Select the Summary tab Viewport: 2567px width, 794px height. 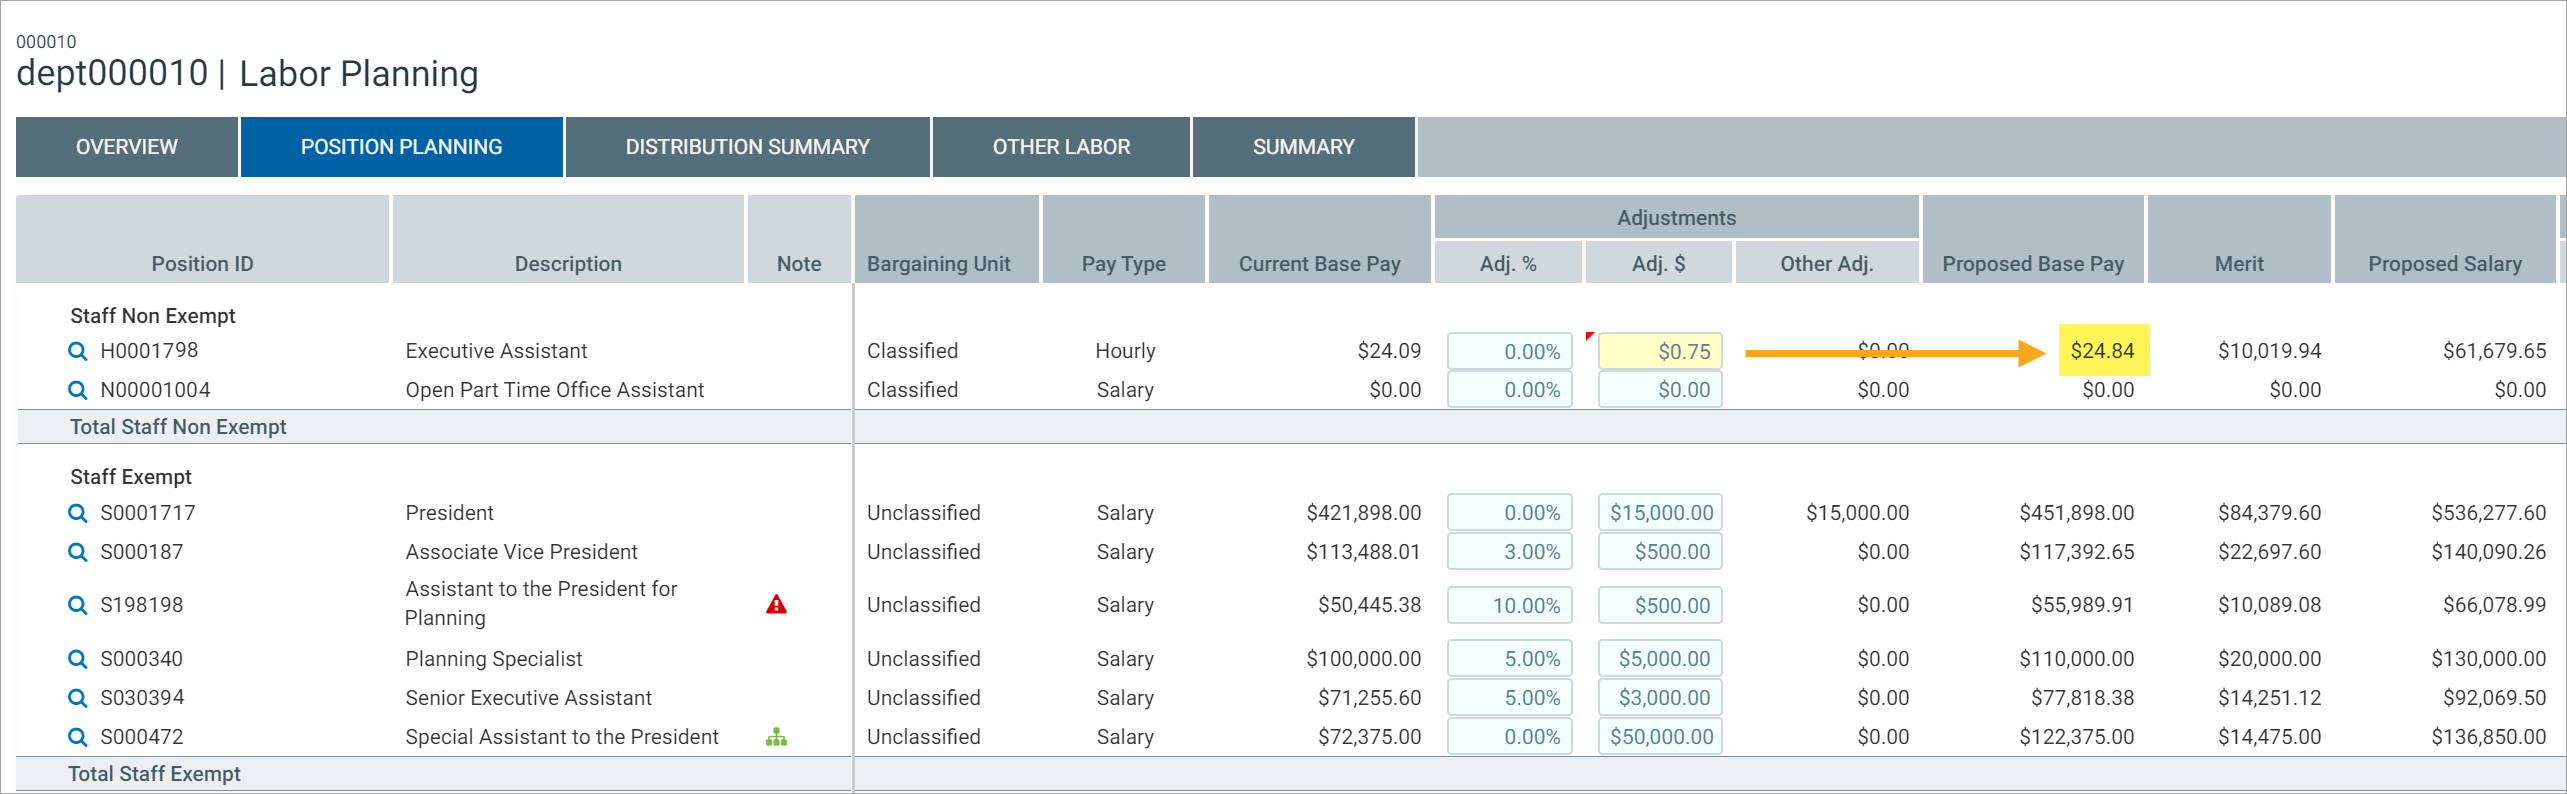[1303, 147]
